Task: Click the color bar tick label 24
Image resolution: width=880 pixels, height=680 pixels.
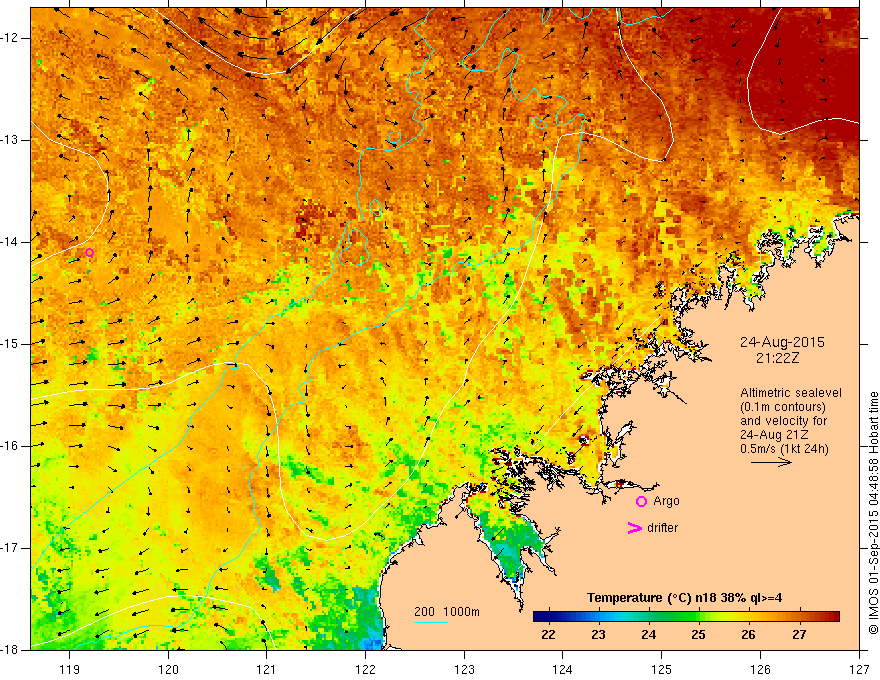Action: click(x=648, y=635)
